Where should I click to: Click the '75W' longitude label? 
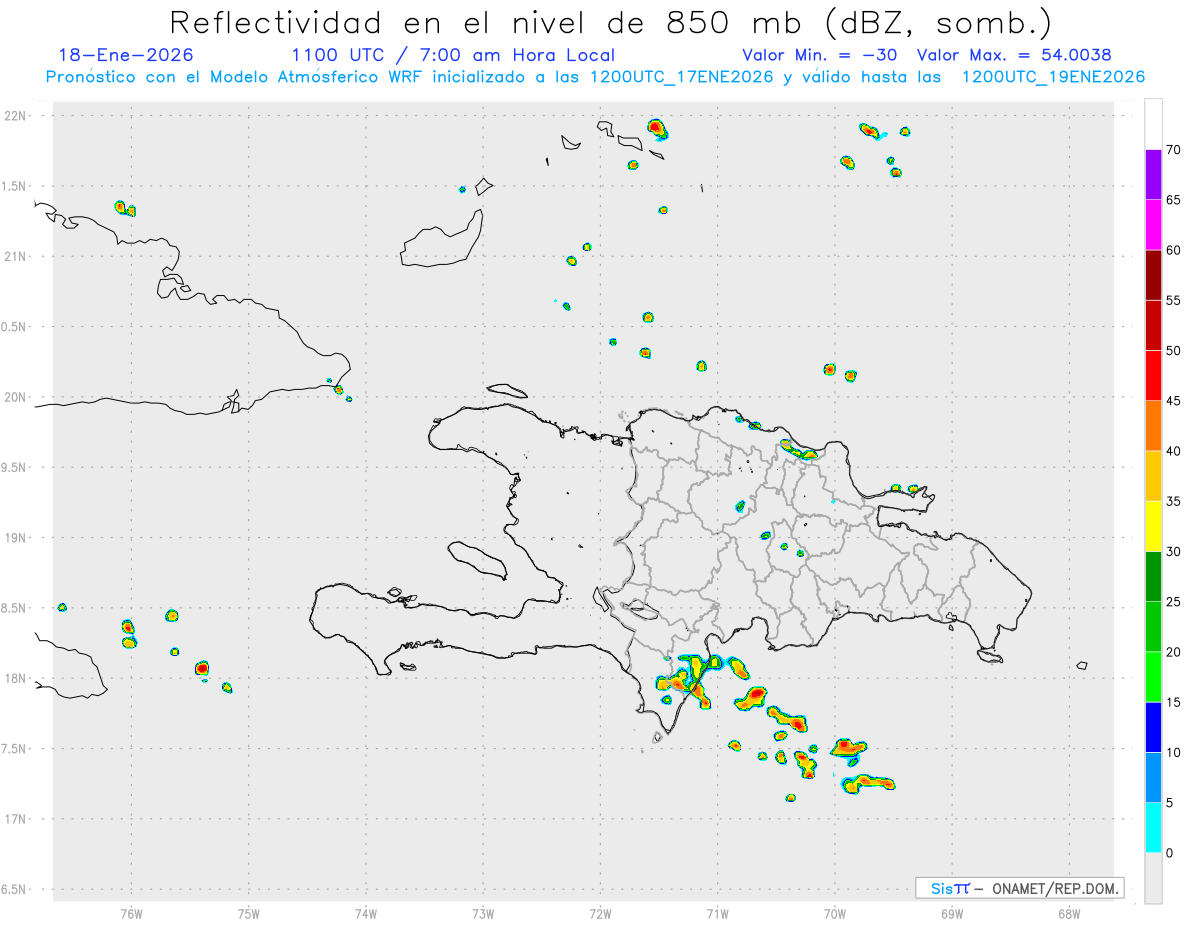click(249, 913)
